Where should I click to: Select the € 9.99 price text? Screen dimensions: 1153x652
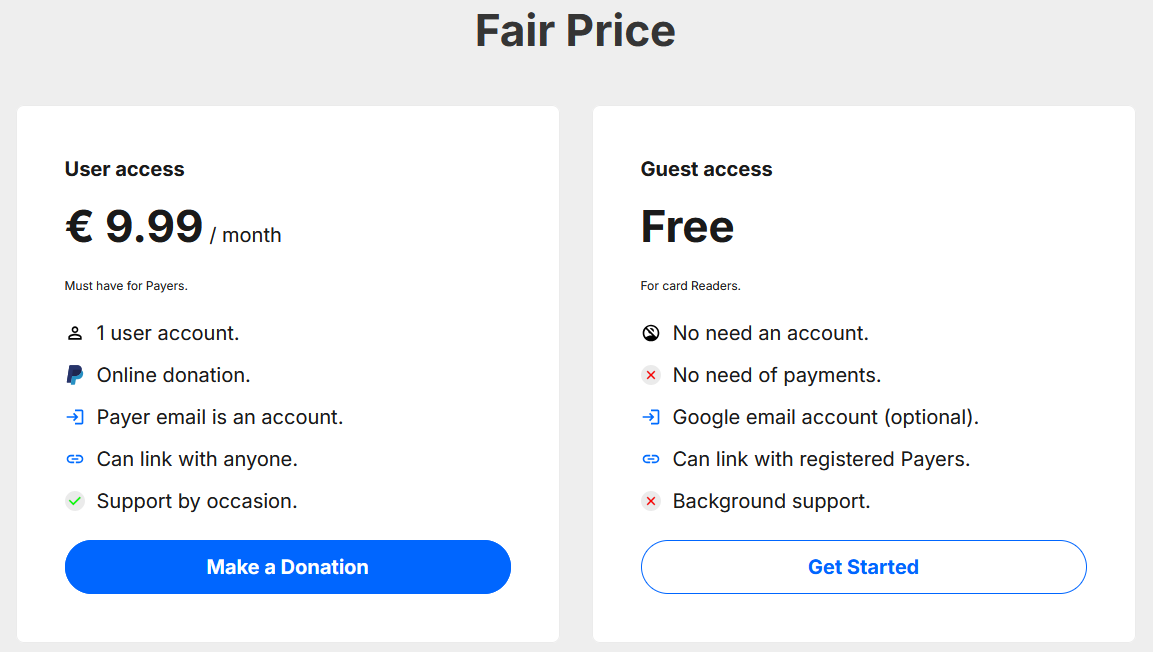(131, 228)
